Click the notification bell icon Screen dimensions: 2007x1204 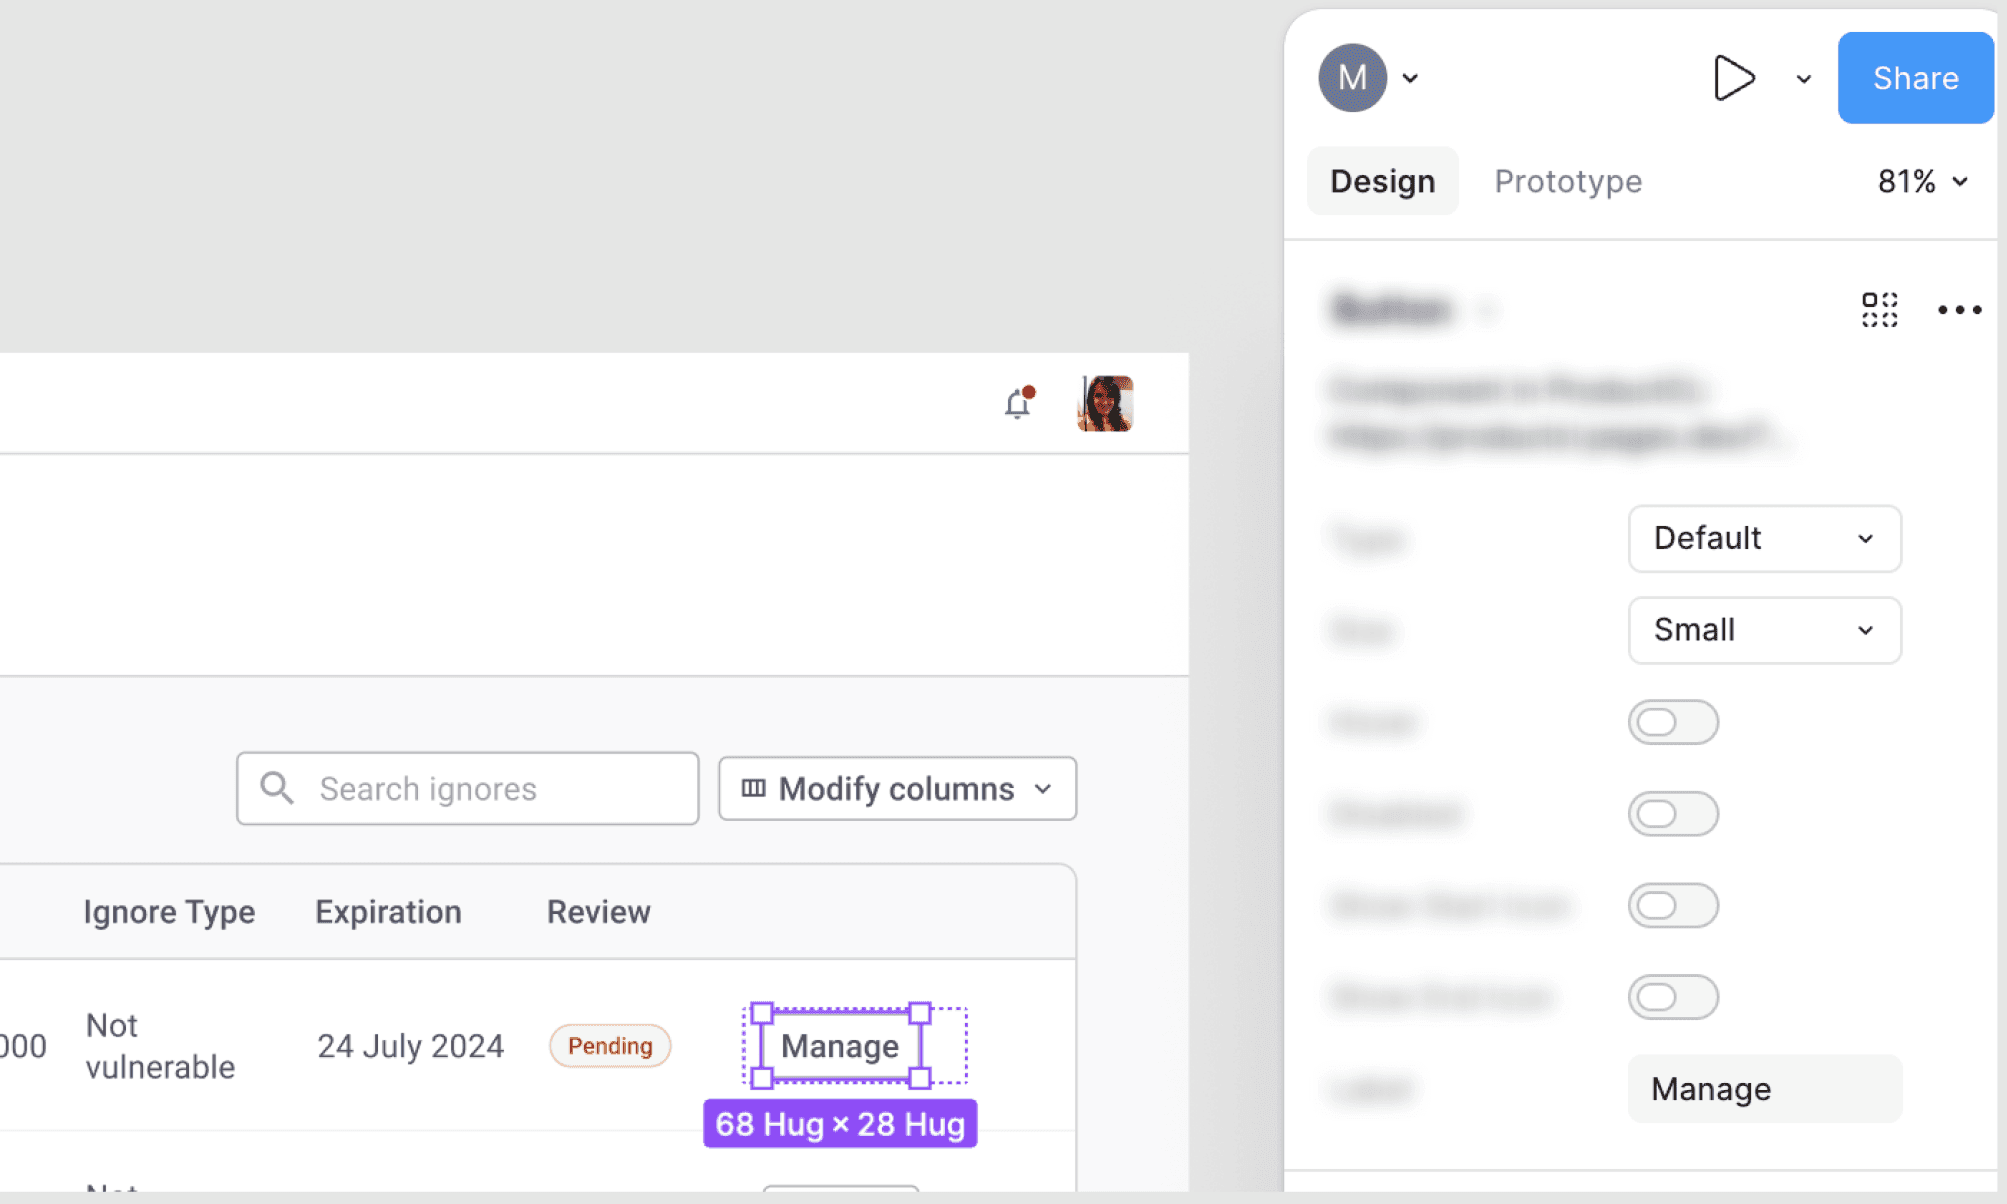coord(1019,403)
